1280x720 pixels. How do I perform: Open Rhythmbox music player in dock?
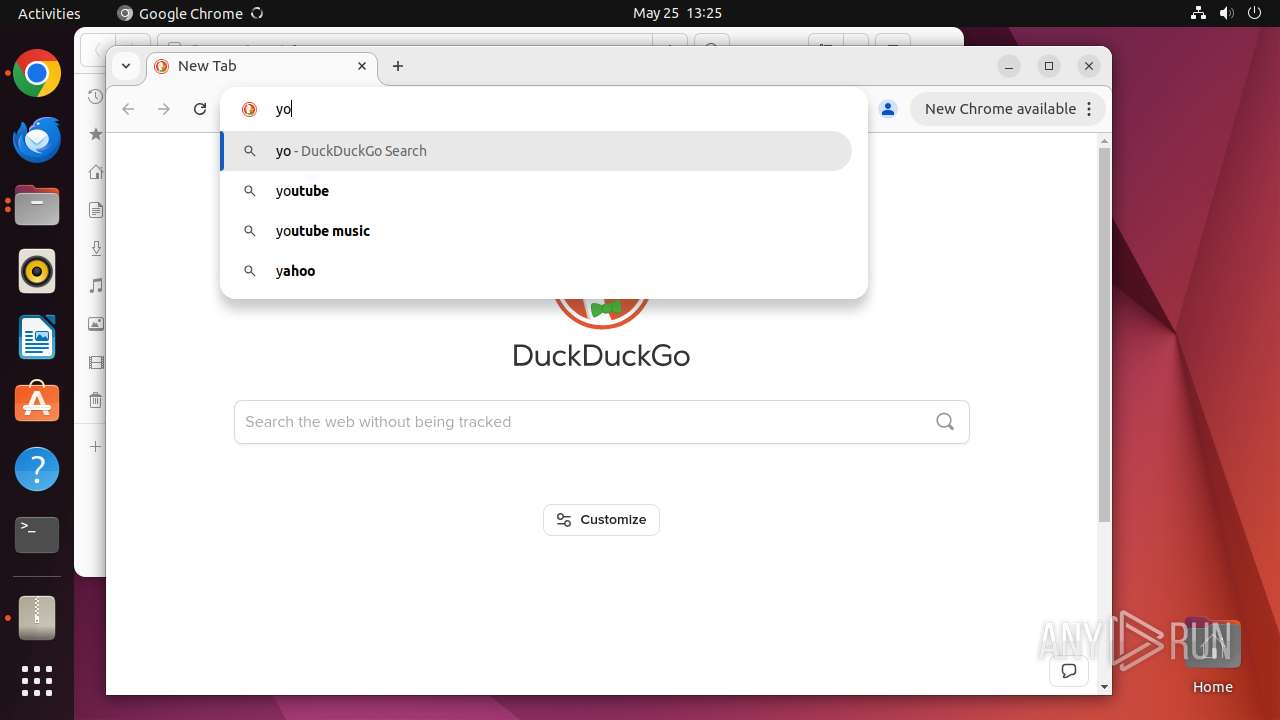pos(37,271)
